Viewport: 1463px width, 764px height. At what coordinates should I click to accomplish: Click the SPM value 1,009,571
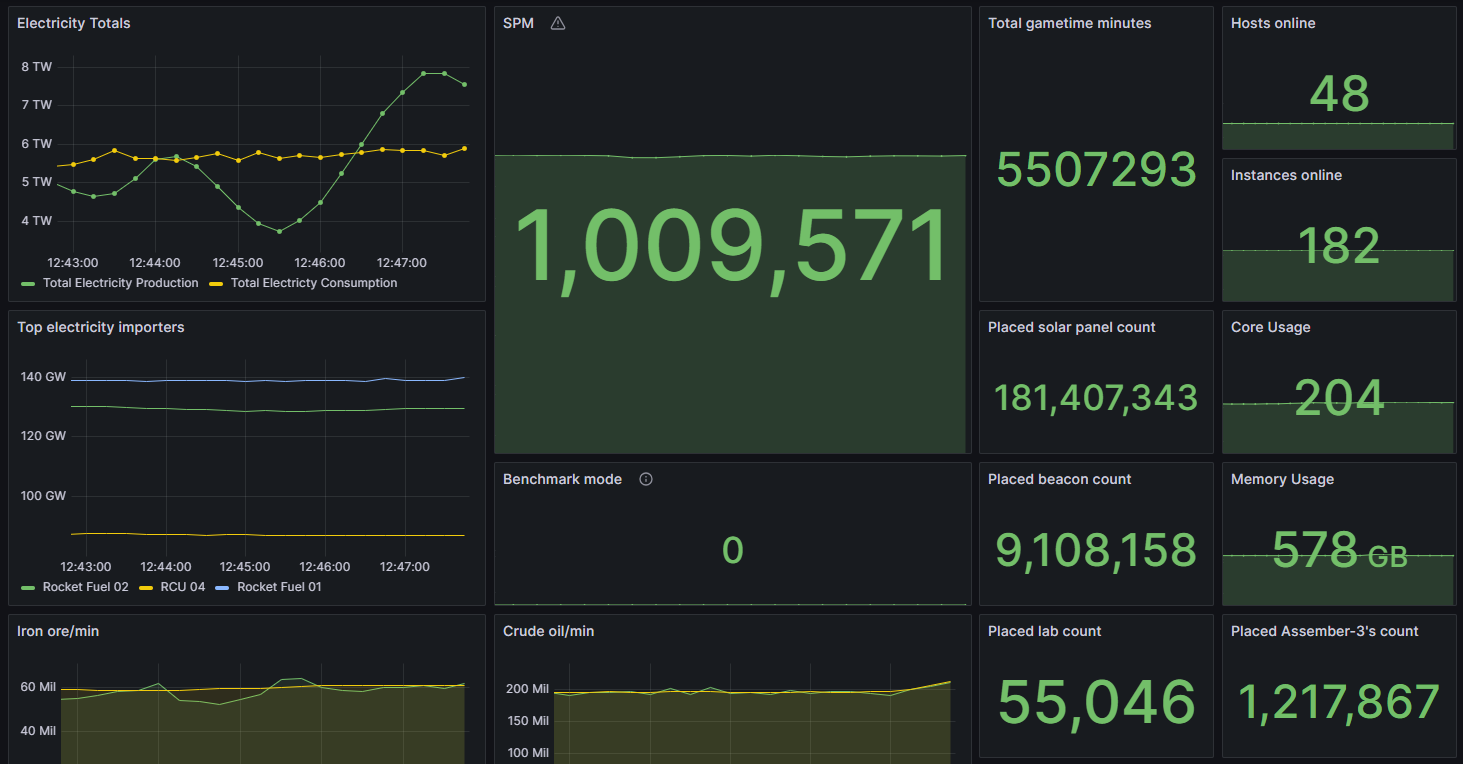(x=731, y=248)
